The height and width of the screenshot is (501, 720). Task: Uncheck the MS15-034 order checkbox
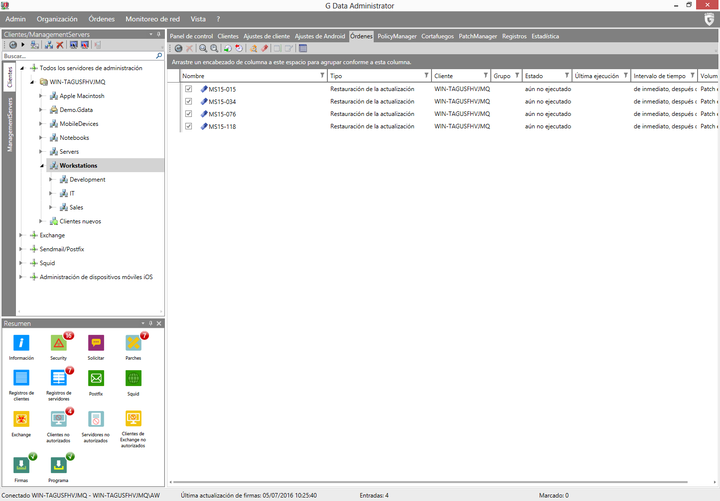click(188, 101)
